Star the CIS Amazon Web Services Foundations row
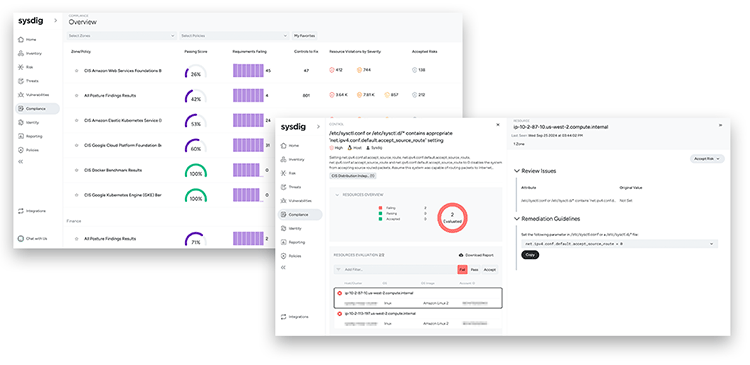Image resolution: width=750 pixels, height=365 pixels. click(x=77, y=70)
